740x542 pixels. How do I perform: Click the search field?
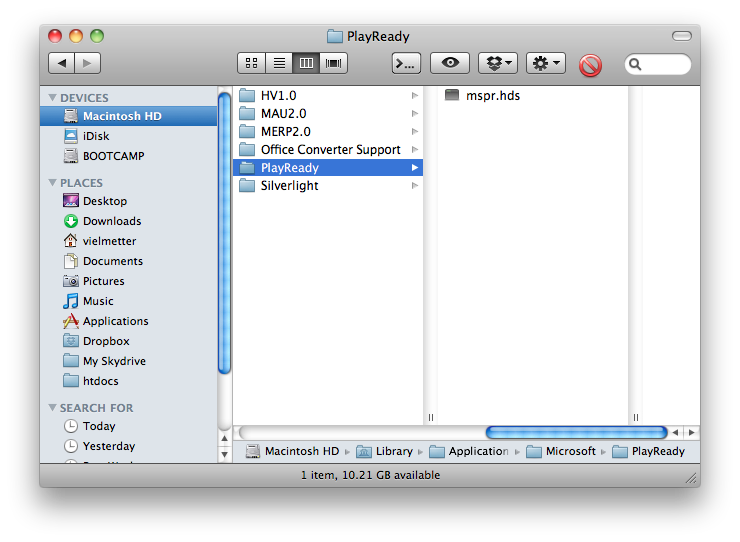pyautogui.click(x=658, y=64)
